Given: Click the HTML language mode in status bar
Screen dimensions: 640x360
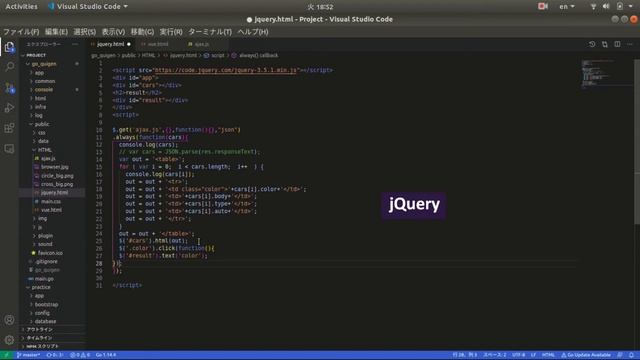Looking at the screenshot, I should (x=548, y=355).
